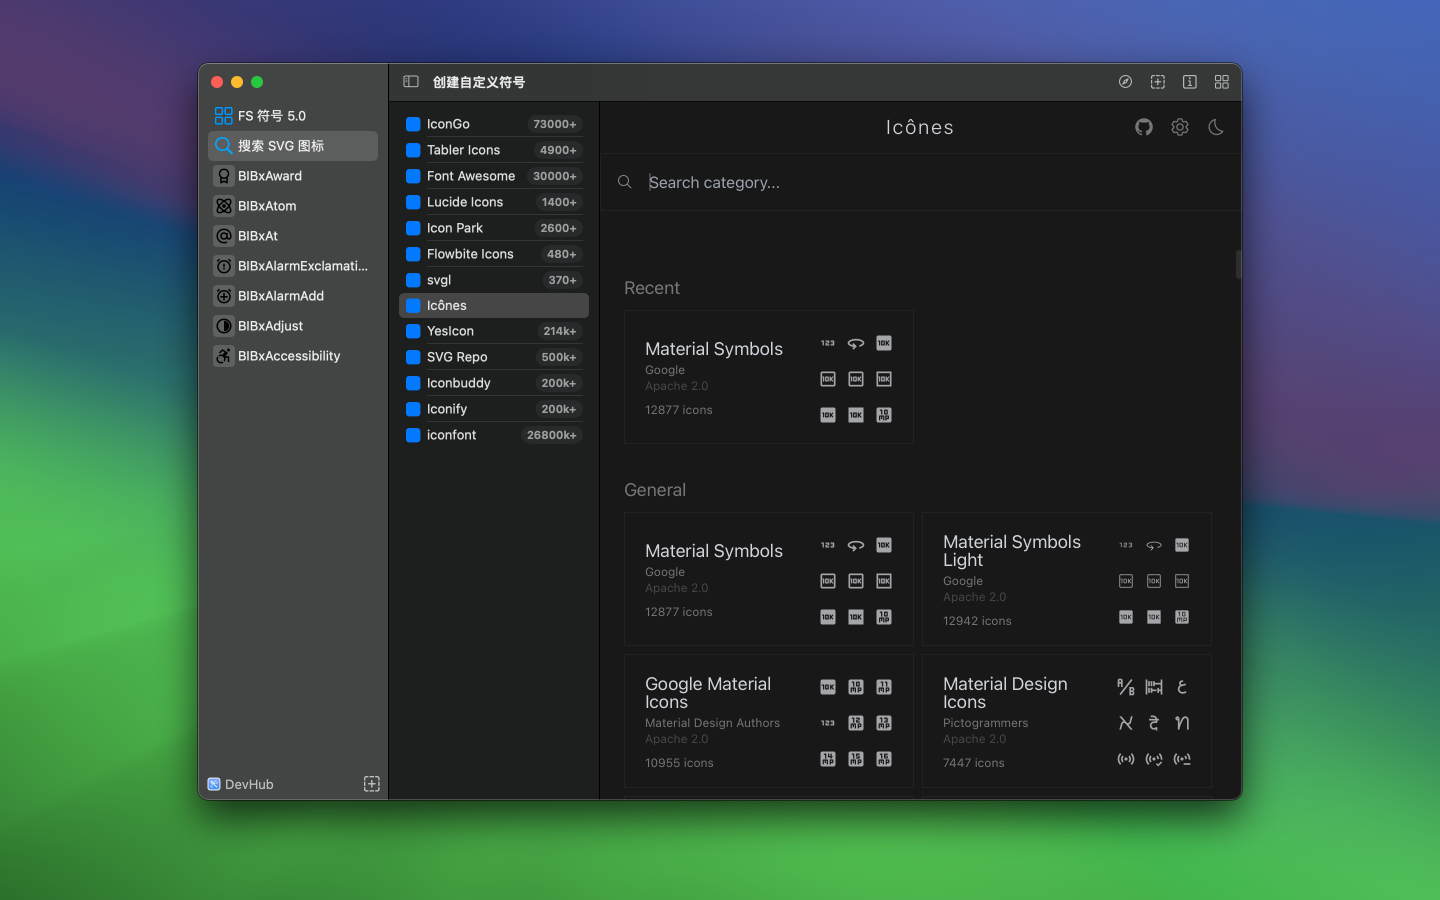The image size is (1440, 900).
Task: Open the SVG Repo source
Action: click(494, 357)
